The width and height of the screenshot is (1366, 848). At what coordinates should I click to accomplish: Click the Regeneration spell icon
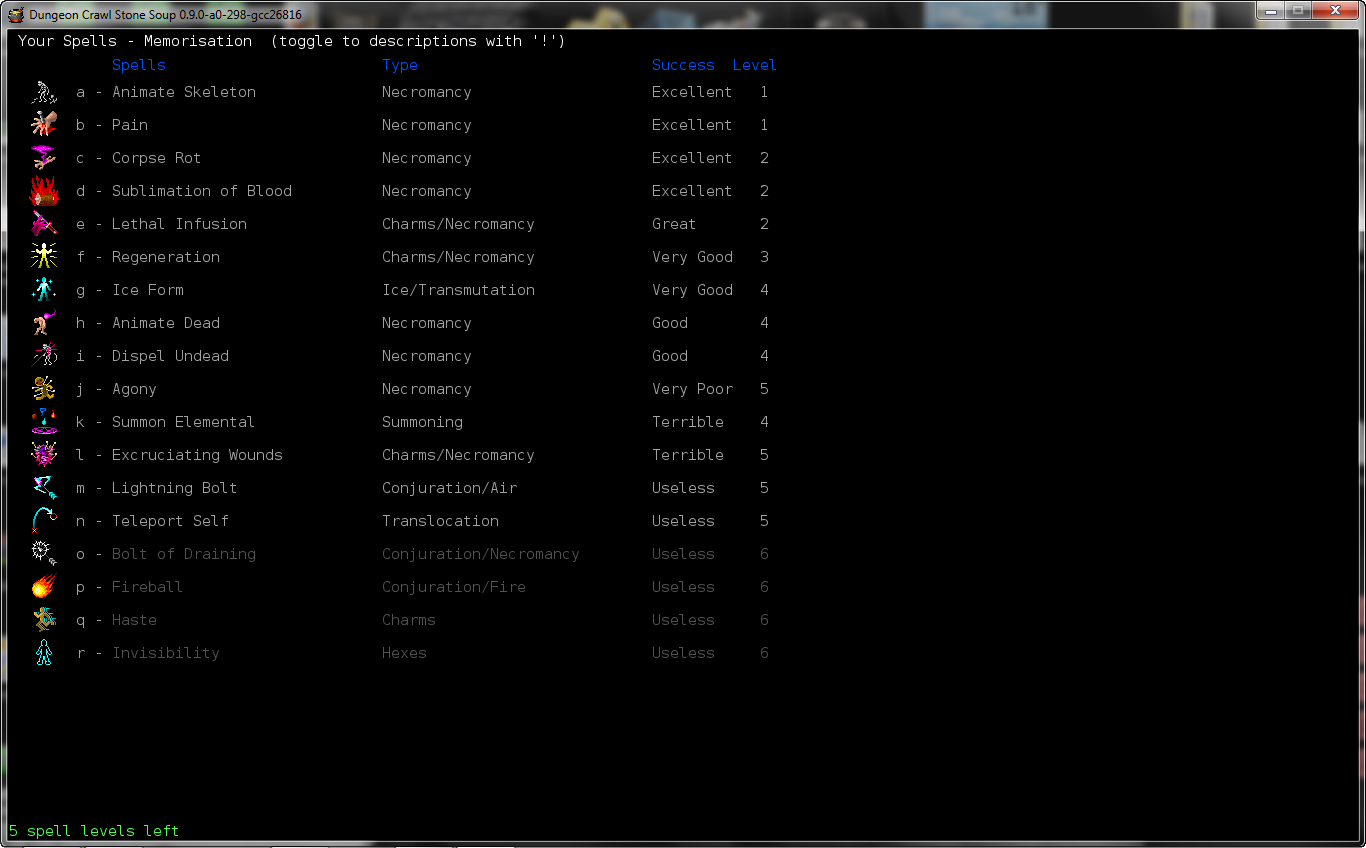44,257
